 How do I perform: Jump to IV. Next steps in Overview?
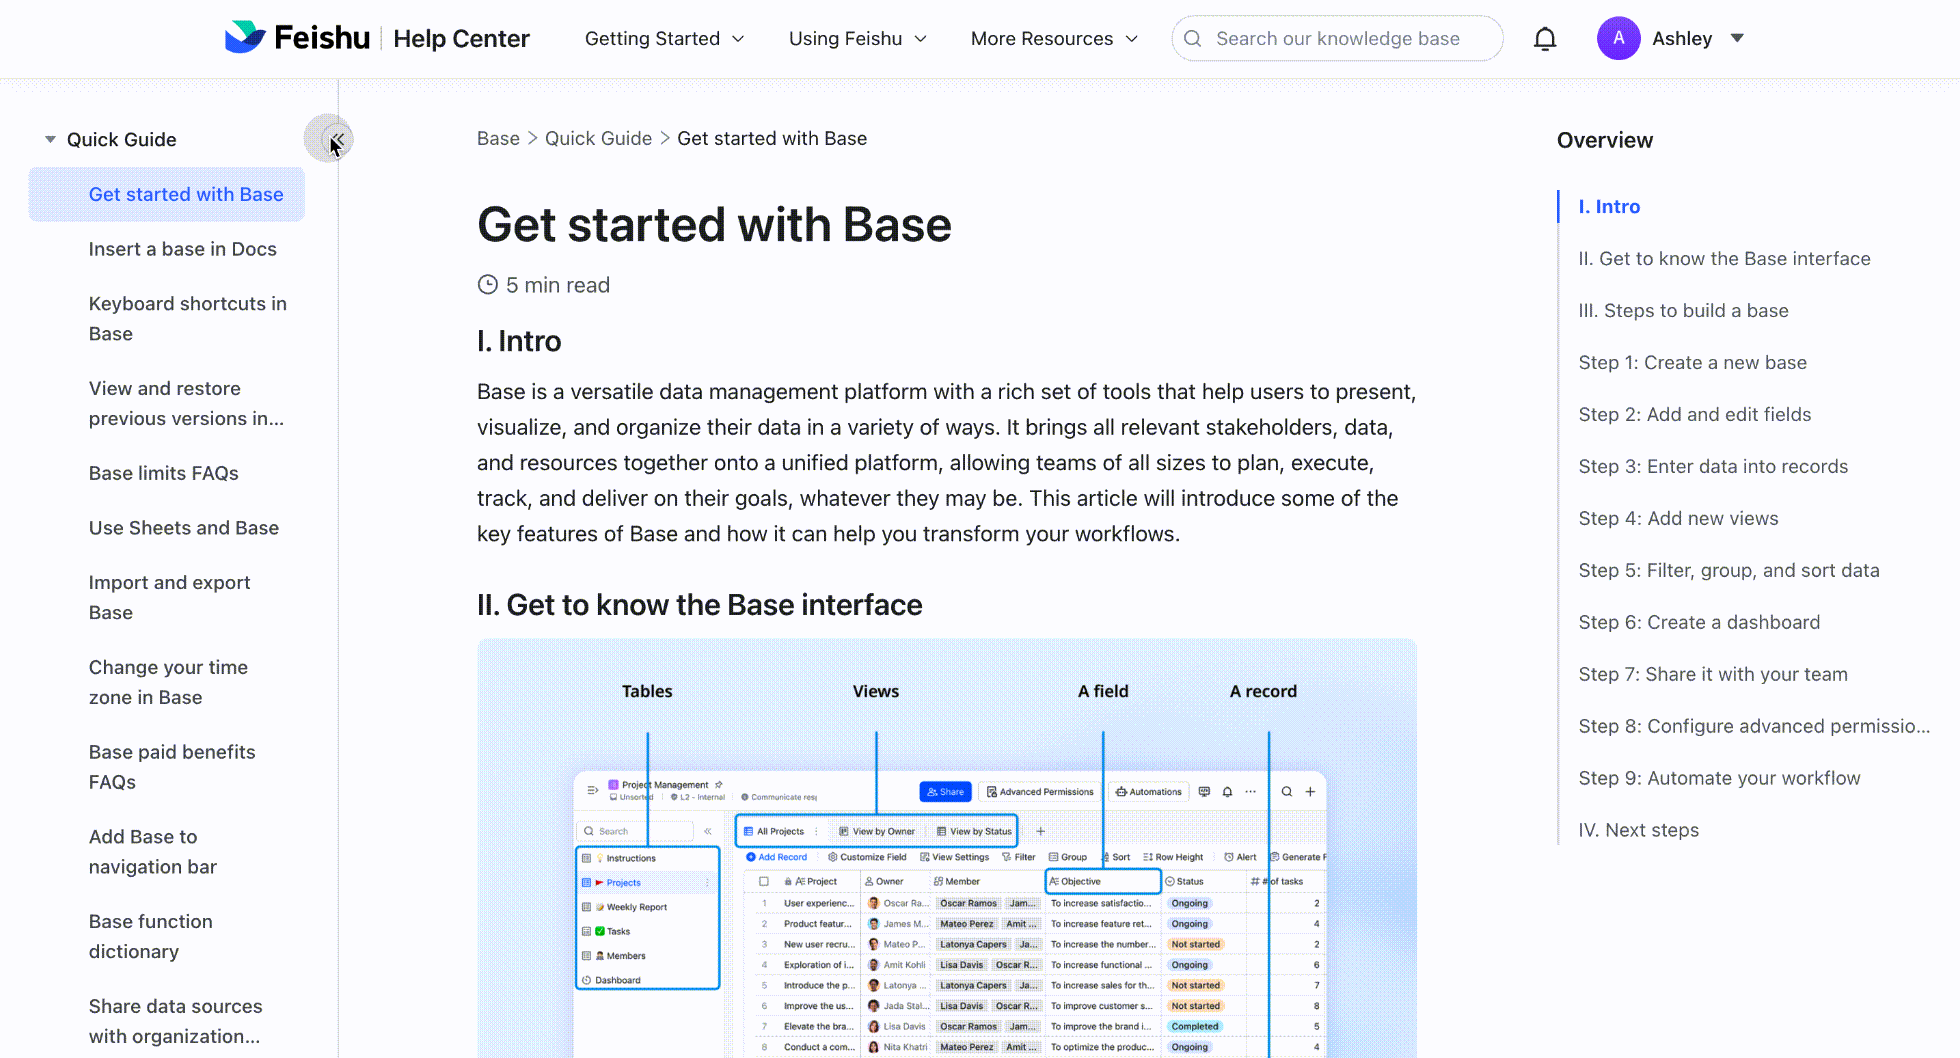(1638, 831)
